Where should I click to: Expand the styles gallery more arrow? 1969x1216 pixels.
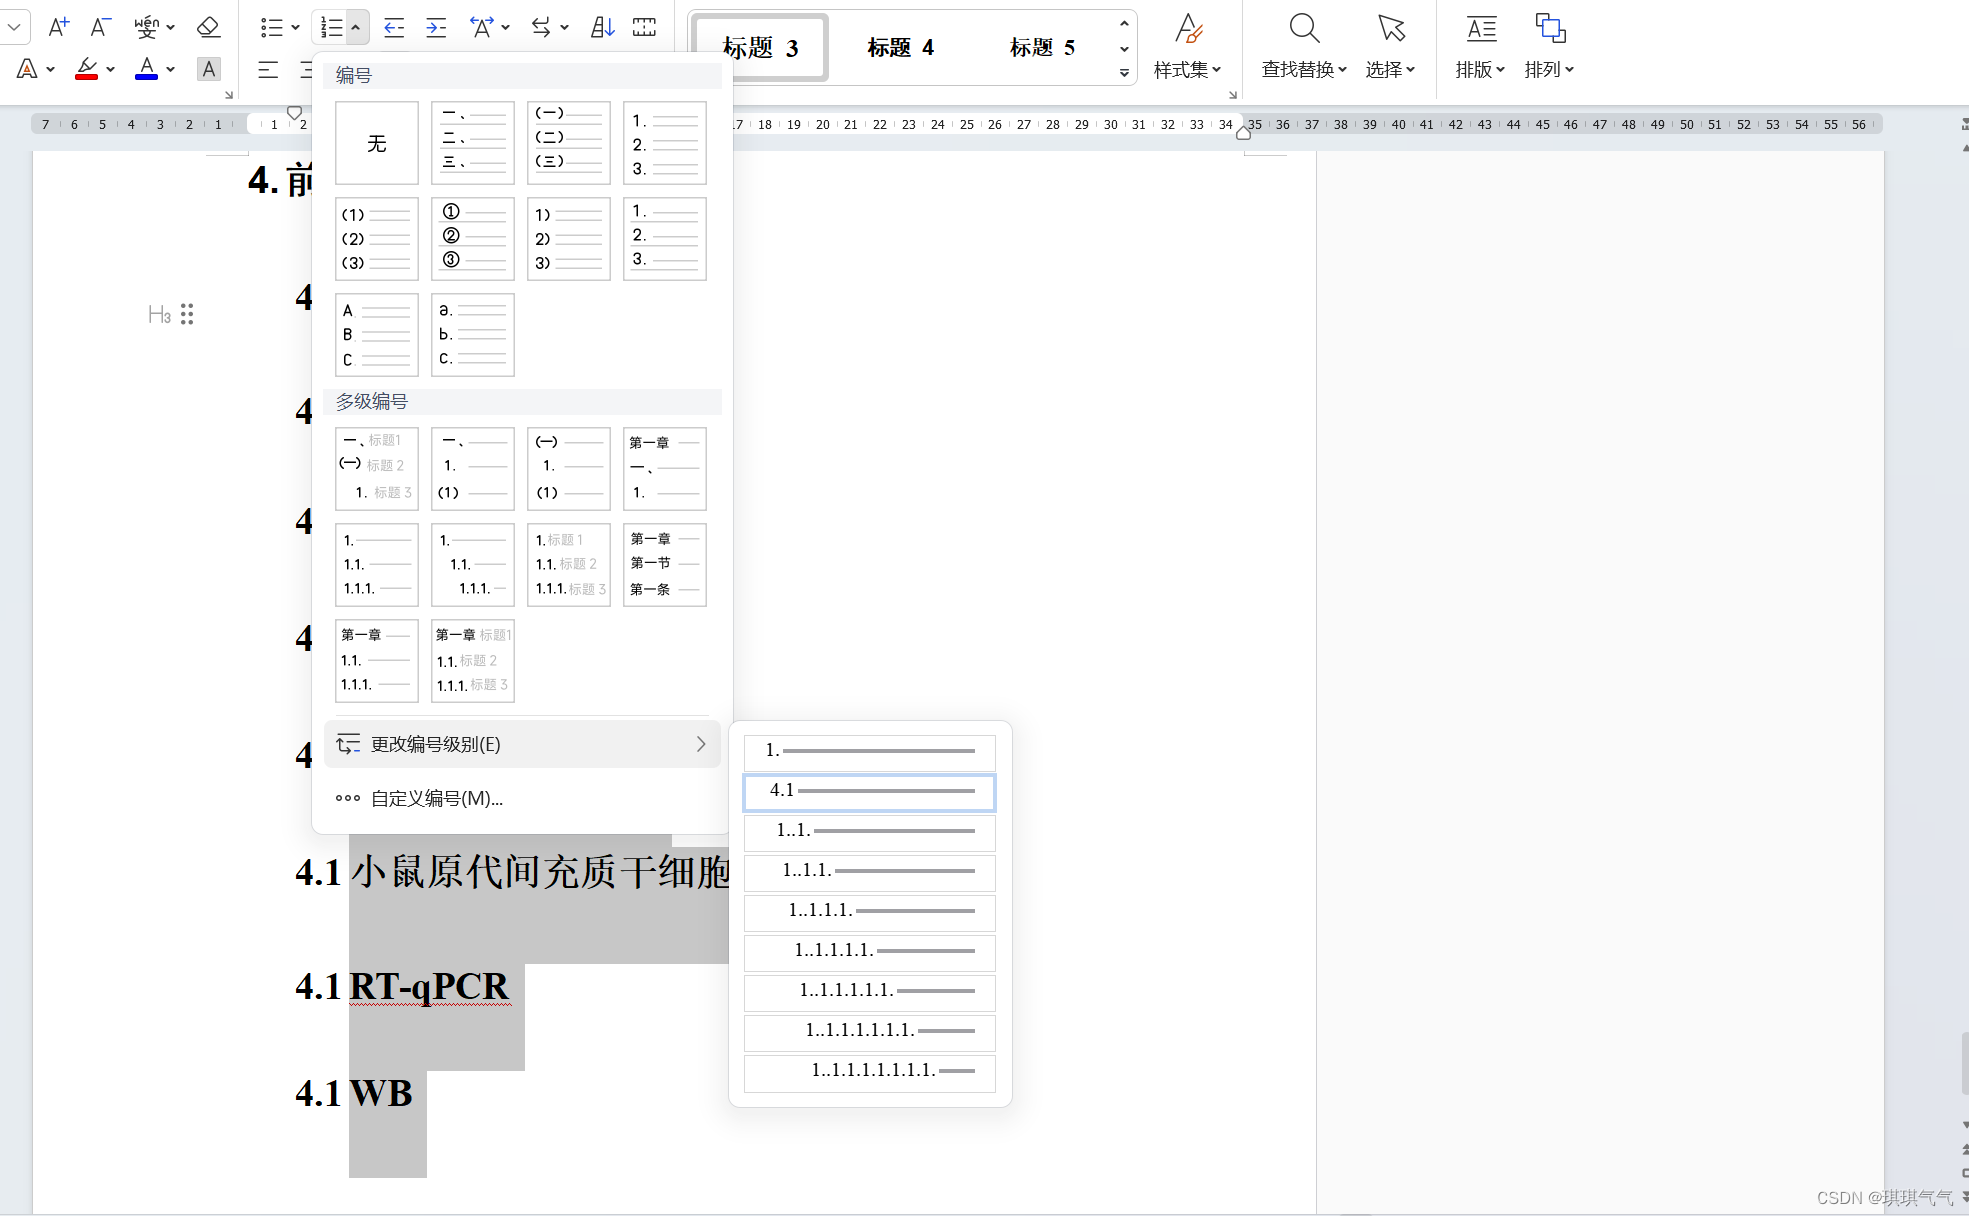pos(1124,73)
